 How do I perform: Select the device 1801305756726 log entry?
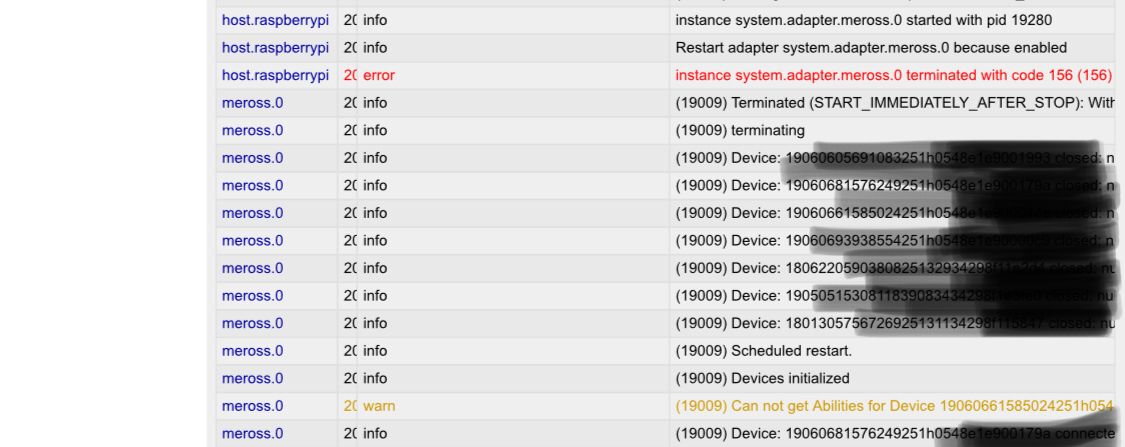pyautogui.click(x=894, y=324)
